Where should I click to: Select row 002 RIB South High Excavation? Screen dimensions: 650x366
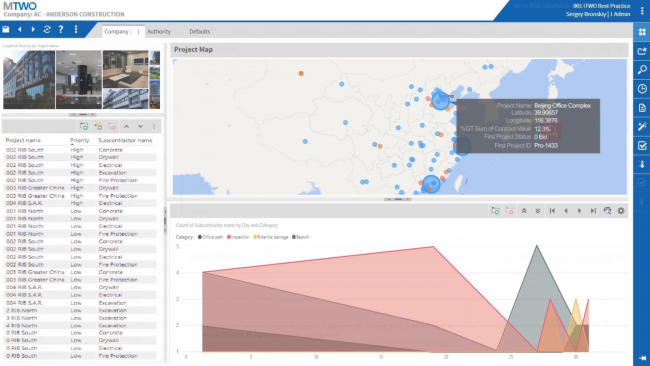point(80,172)
